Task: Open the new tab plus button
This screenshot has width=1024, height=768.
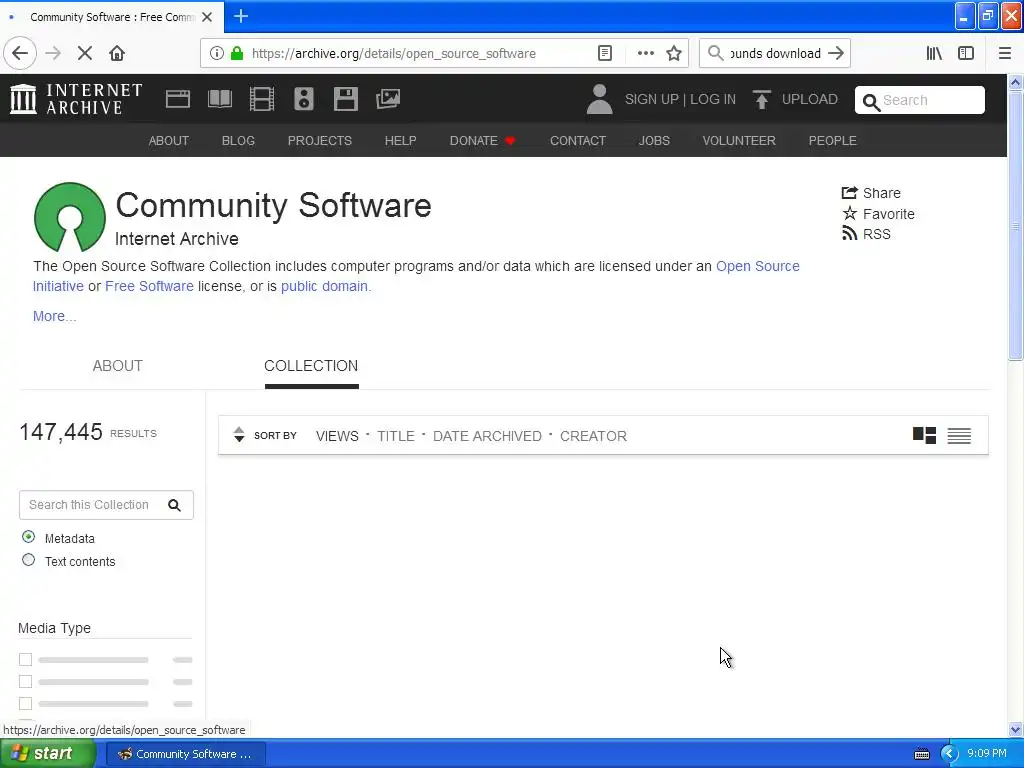Action: point(241,16)
